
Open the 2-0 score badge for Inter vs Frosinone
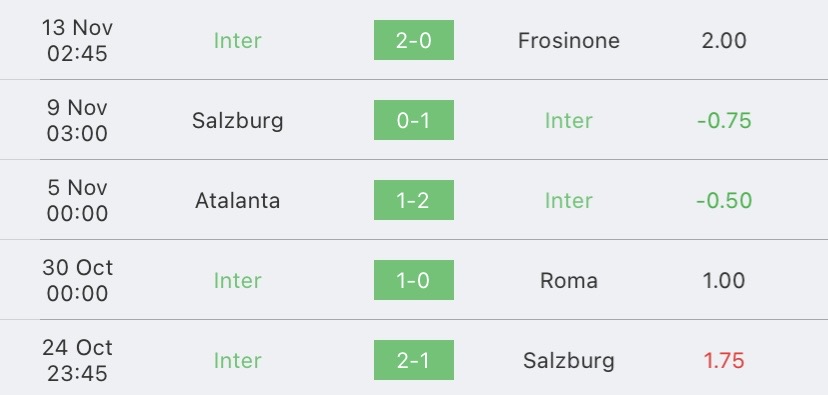413,40
